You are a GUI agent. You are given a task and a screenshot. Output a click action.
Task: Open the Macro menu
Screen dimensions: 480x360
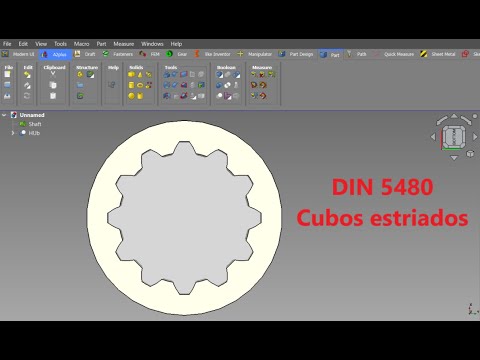point(81,44)
